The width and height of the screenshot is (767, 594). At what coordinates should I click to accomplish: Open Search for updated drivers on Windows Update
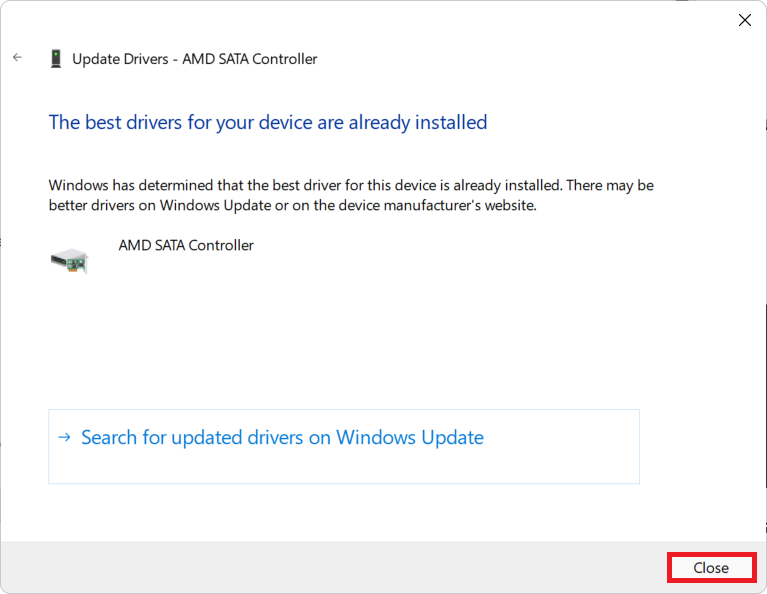point(282,438)
